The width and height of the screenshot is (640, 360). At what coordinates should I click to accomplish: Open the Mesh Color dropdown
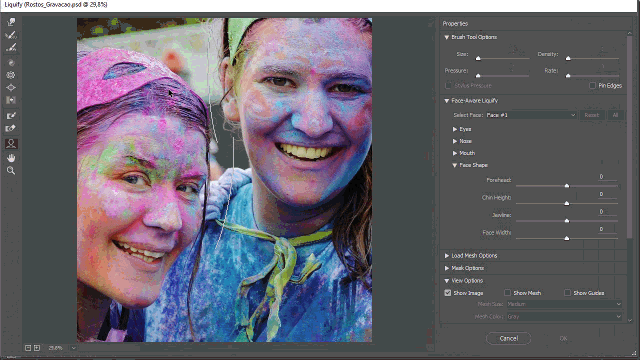tap(564, 316)
